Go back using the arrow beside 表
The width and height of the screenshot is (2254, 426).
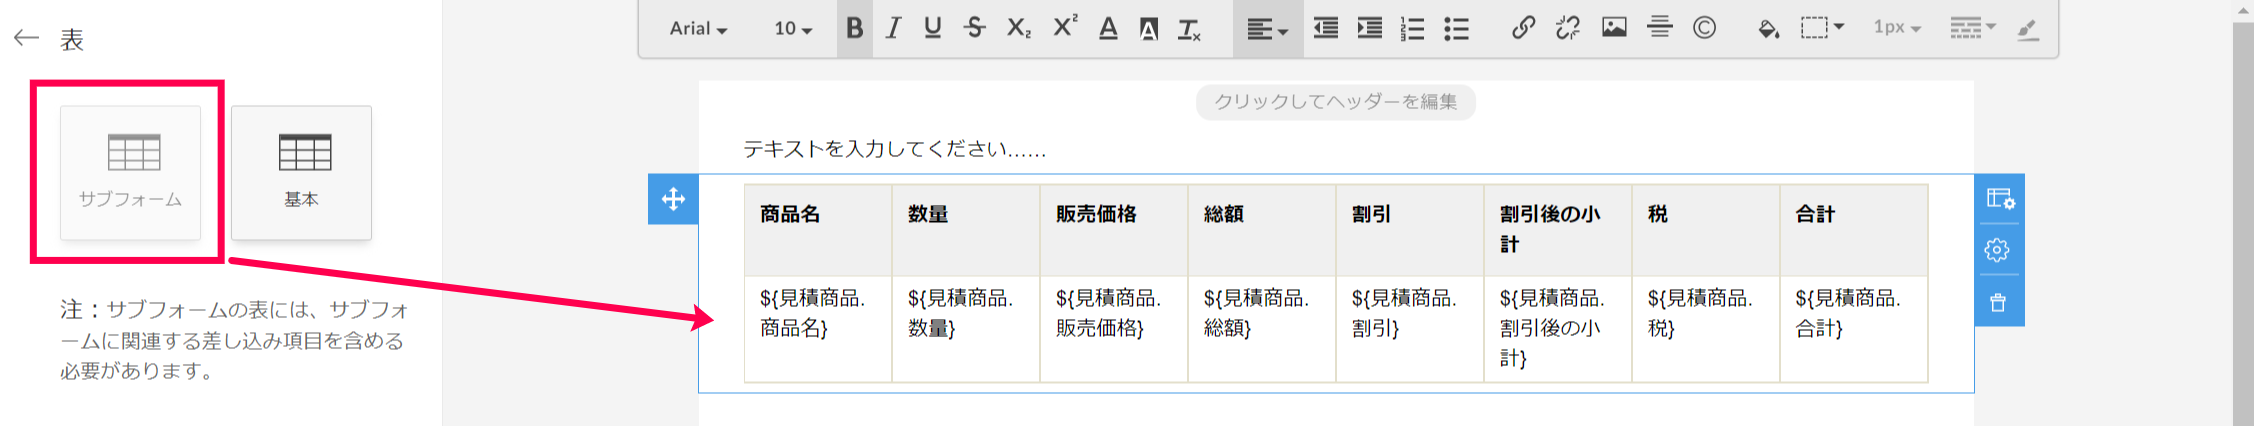pyautogui.click(x=26, y=39)
